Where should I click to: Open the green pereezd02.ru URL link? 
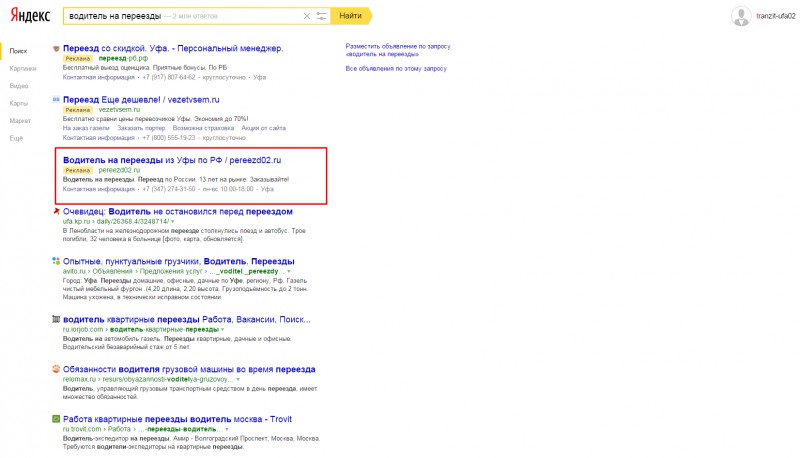click(119, 170)
